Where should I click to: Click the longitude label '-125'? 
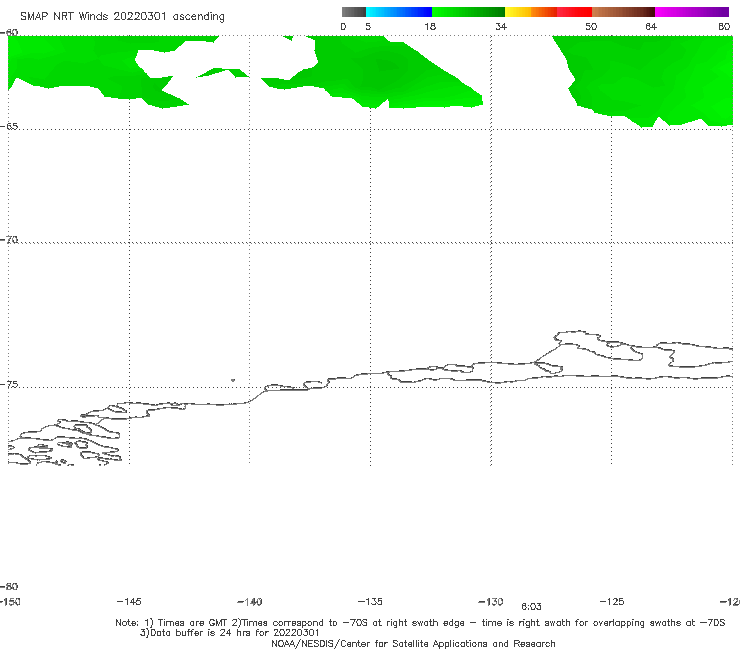pos(612,601)
